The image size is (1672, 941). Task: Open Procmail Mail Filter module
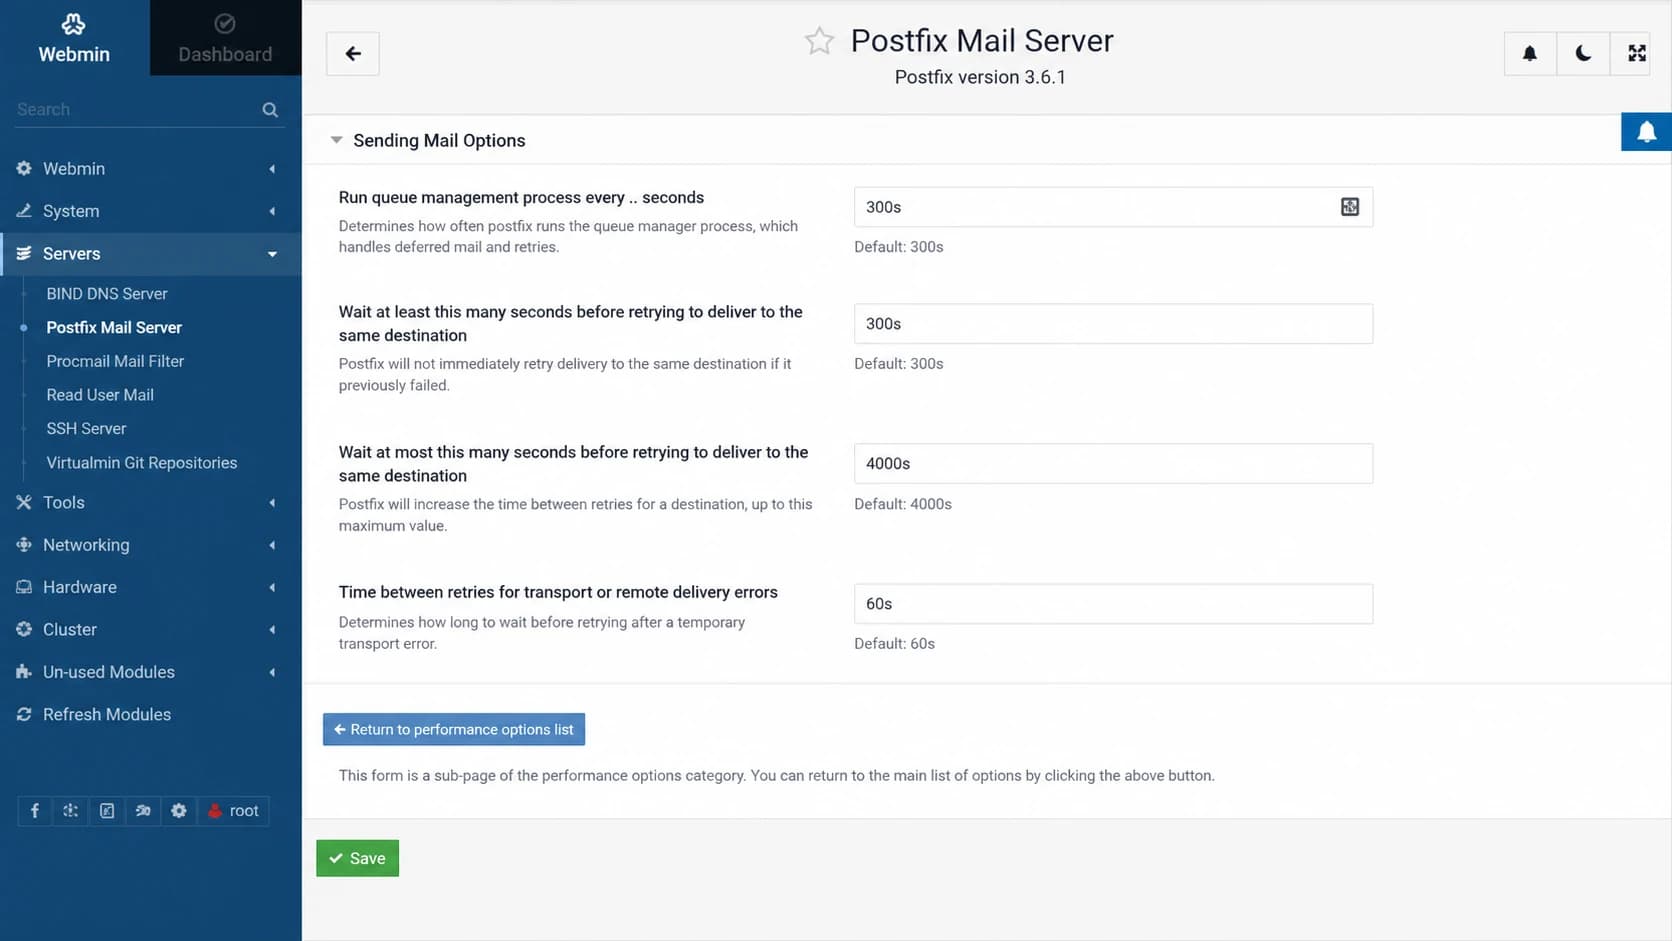pos(115,361)
